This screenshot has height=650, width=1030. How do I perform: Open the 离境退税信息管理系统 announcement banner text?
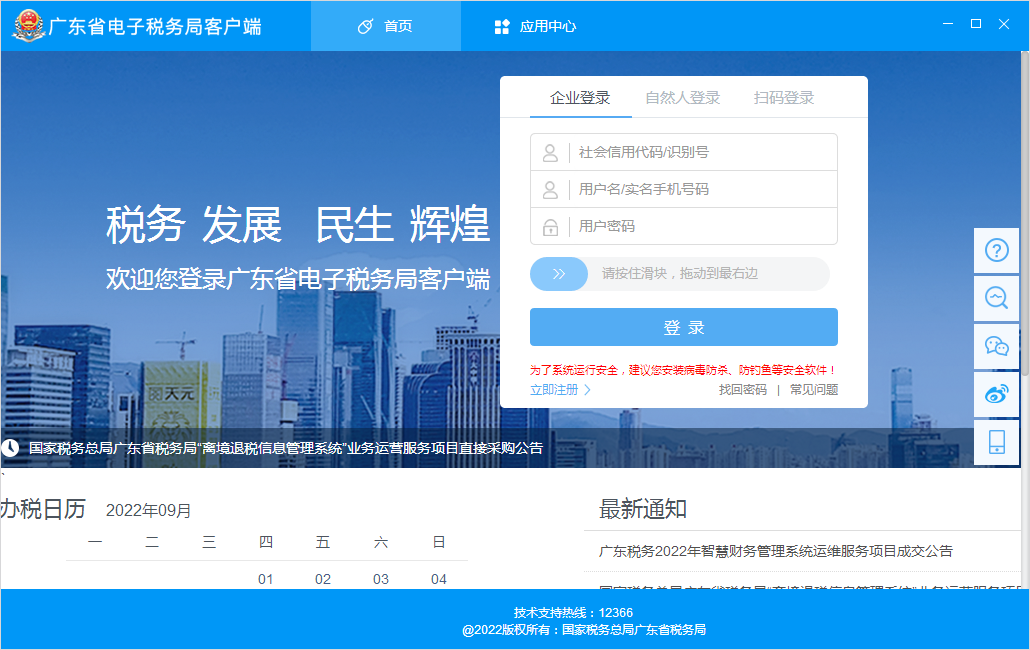[x=286, y=448]
